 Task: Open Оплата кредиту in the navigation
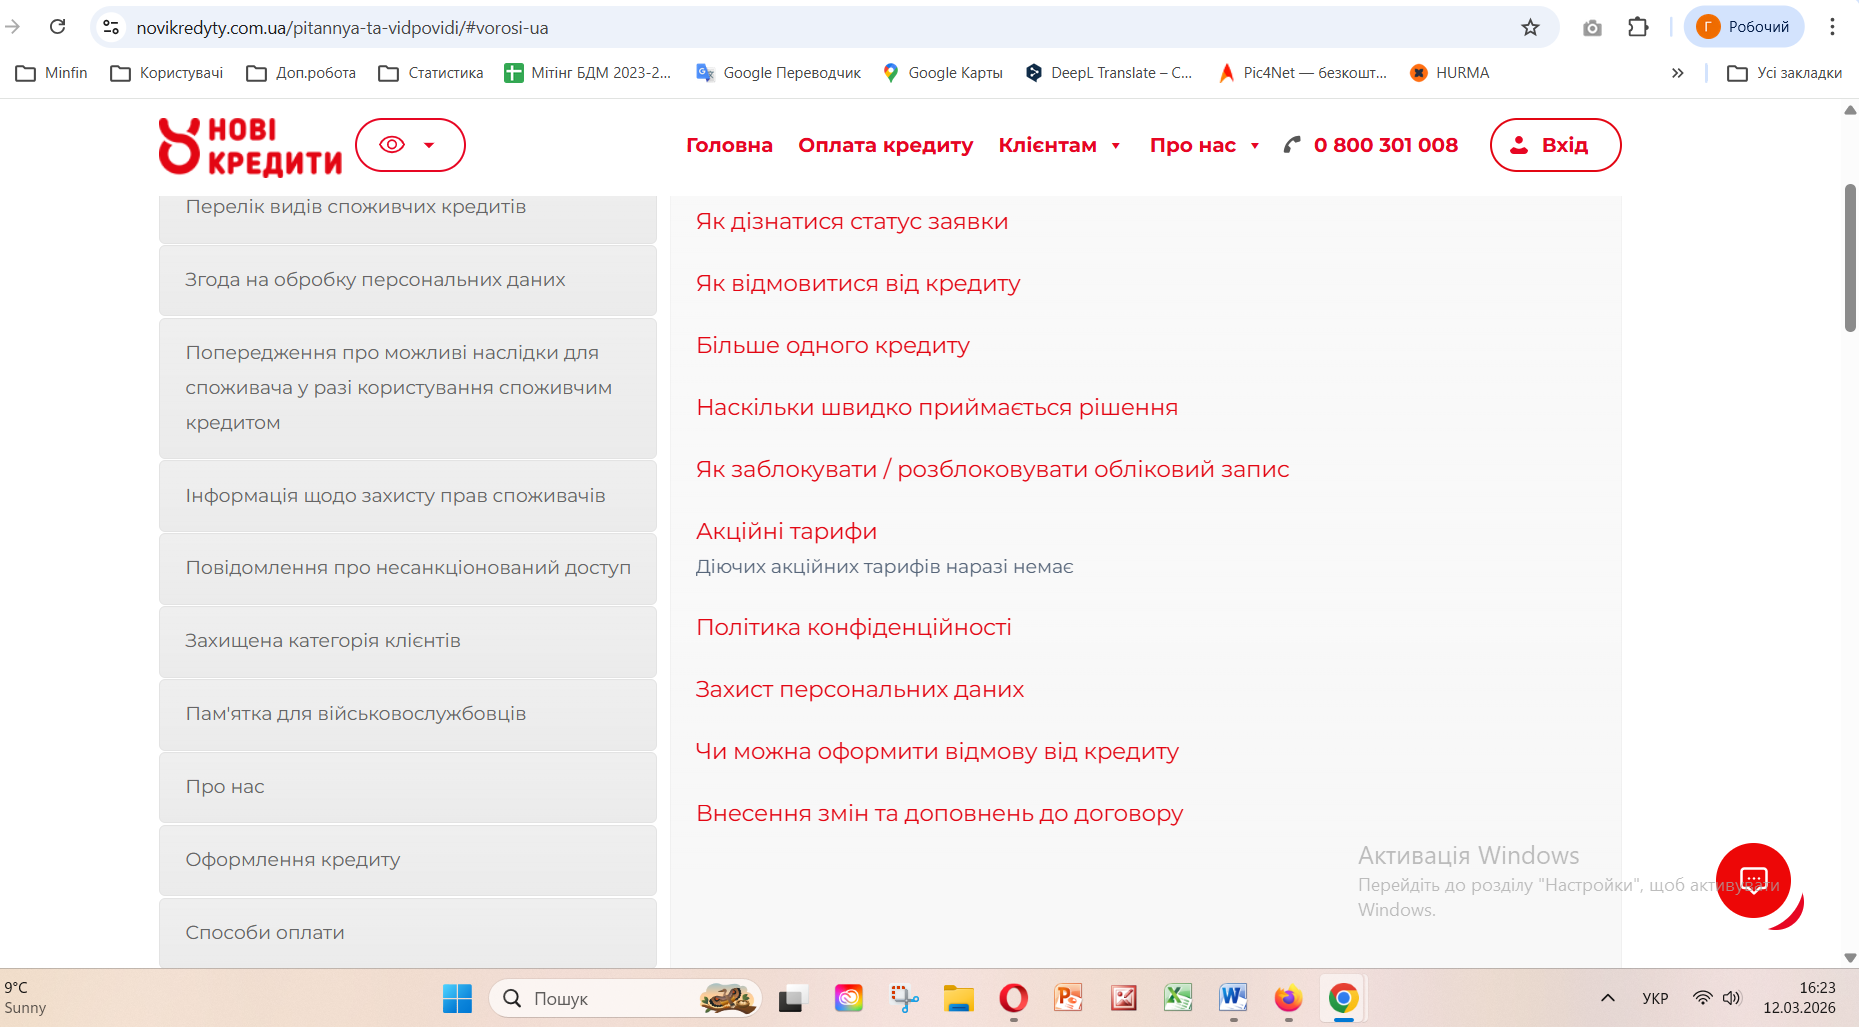(x=885, y=145)
